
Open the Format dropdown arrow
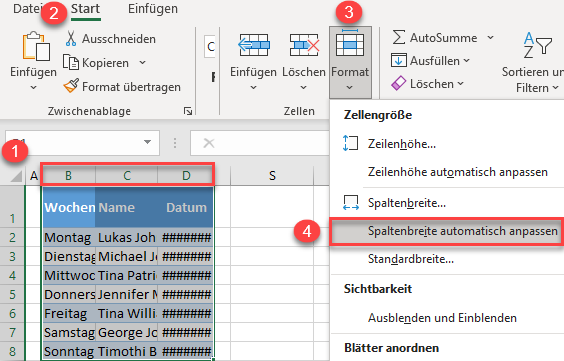coord(349,87)
